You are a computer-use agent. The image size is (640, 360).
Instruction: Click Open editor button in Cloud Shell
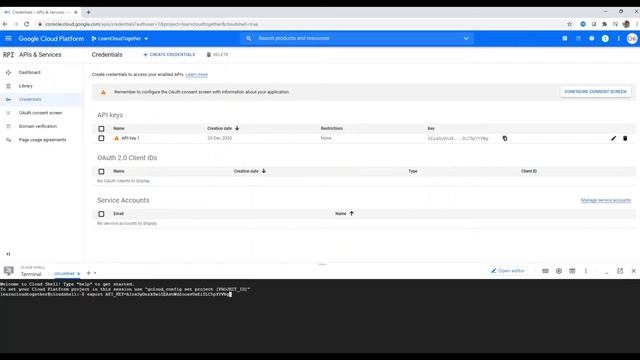(x=508, y=271)
